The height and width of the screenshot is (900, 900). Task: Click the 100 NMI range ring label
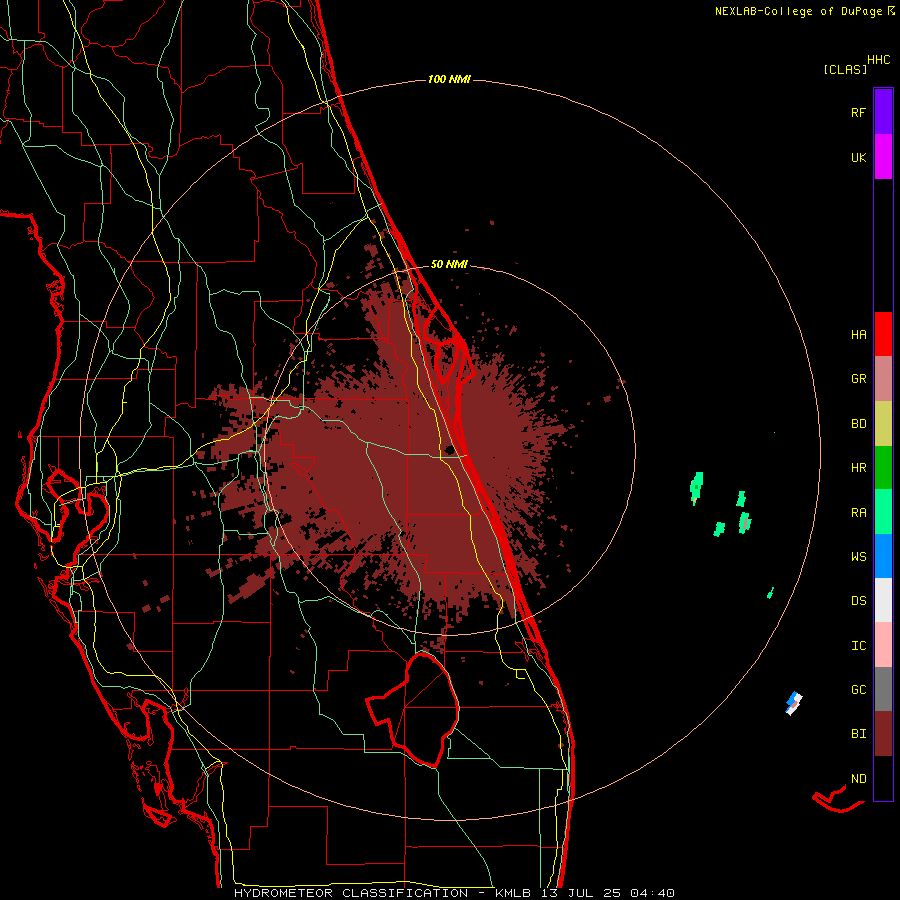(449, 79)
